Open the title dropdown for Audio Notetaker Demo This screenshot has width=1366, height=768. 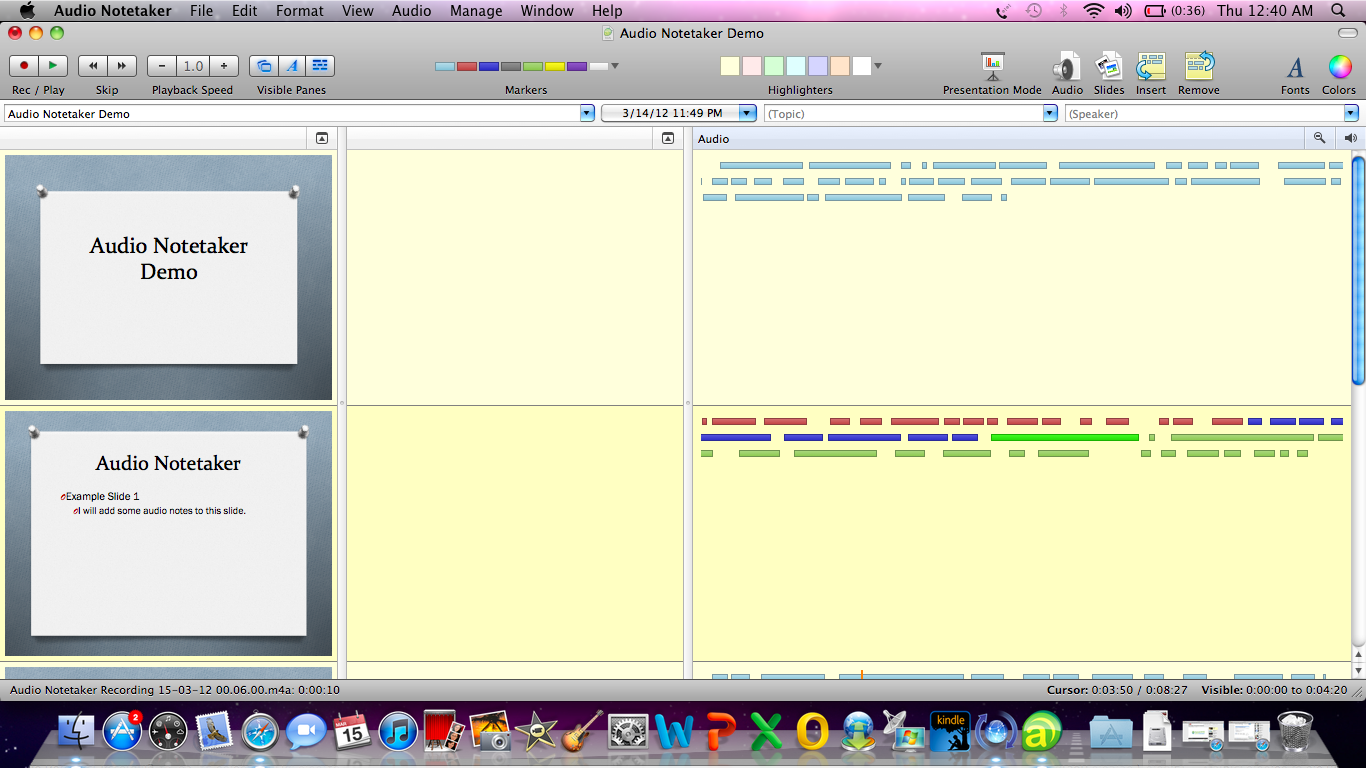[x=587, y=114]
